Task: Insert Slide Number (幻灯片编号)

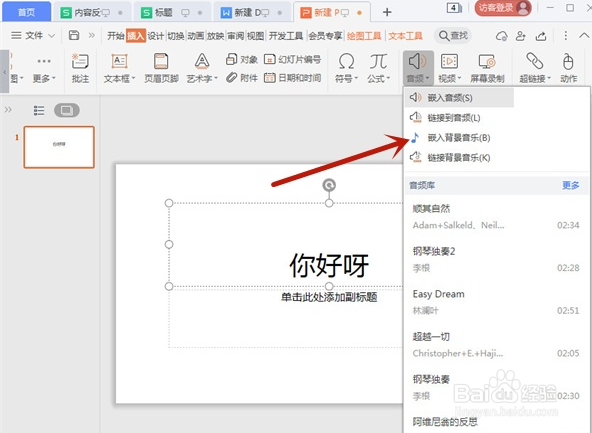Action: click(x=293, y=59)
